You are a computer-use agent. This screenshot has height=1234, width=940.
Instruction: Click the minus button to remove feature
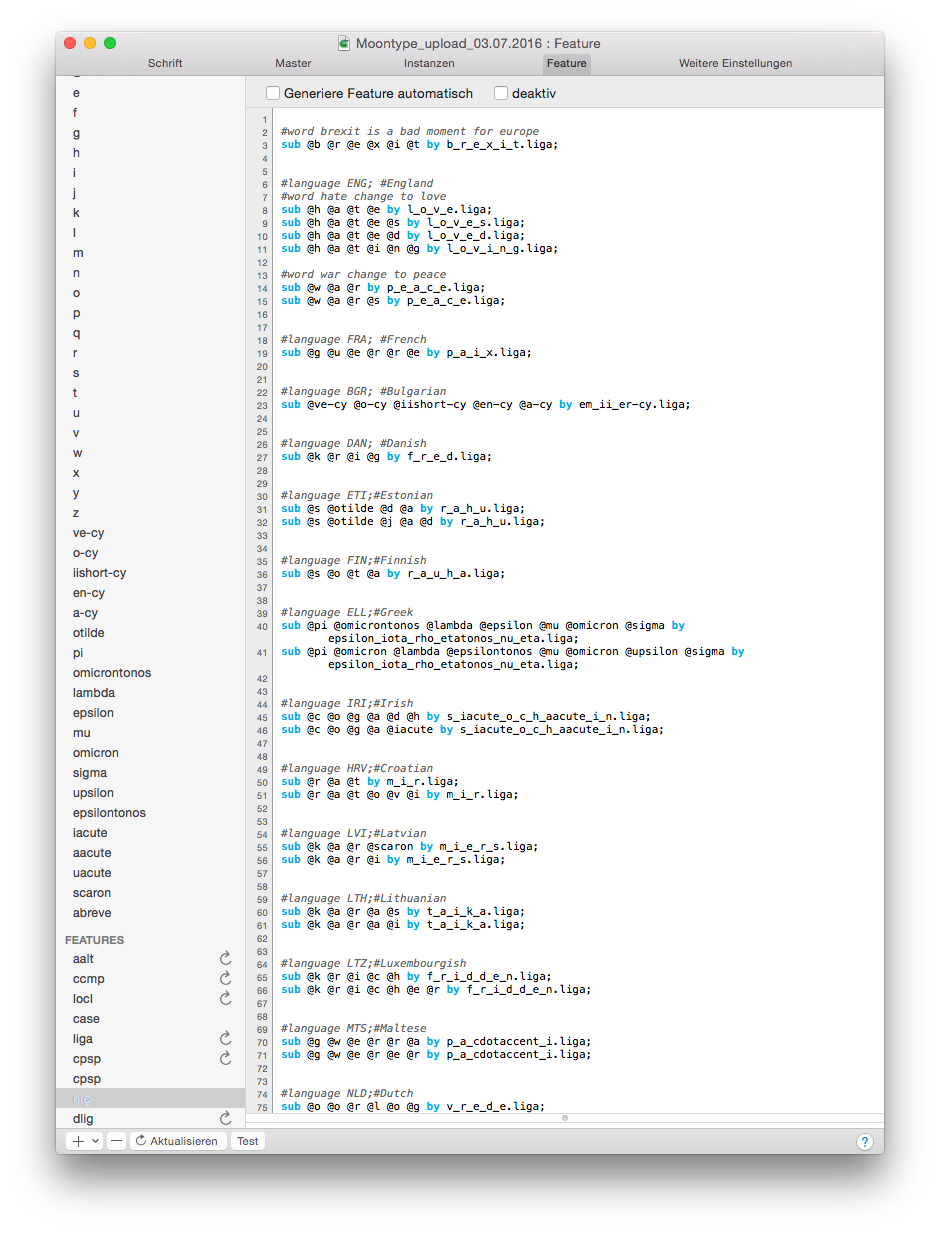pos(116,1141)
